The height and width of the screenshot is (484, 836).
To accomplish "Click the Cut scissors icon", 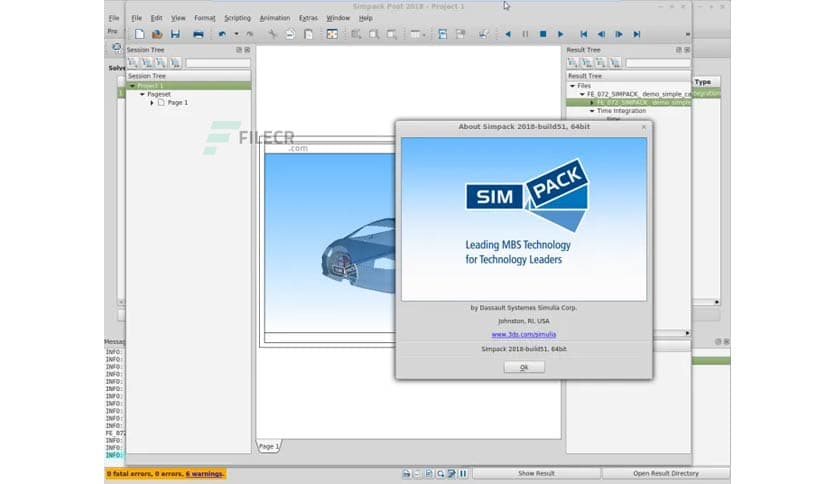I will [x=272, y=34].
